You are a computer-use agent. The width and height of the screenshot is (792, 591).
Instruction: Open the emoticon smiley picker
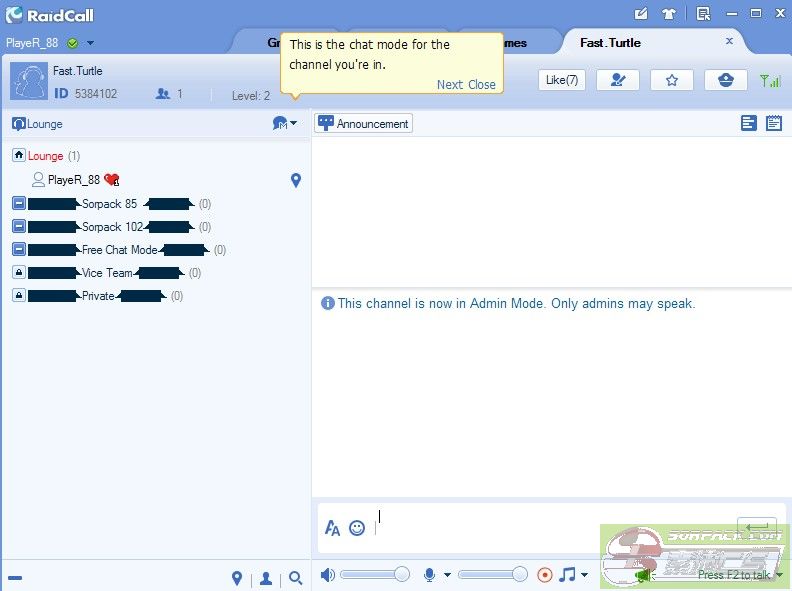click(x=357, y=528)
